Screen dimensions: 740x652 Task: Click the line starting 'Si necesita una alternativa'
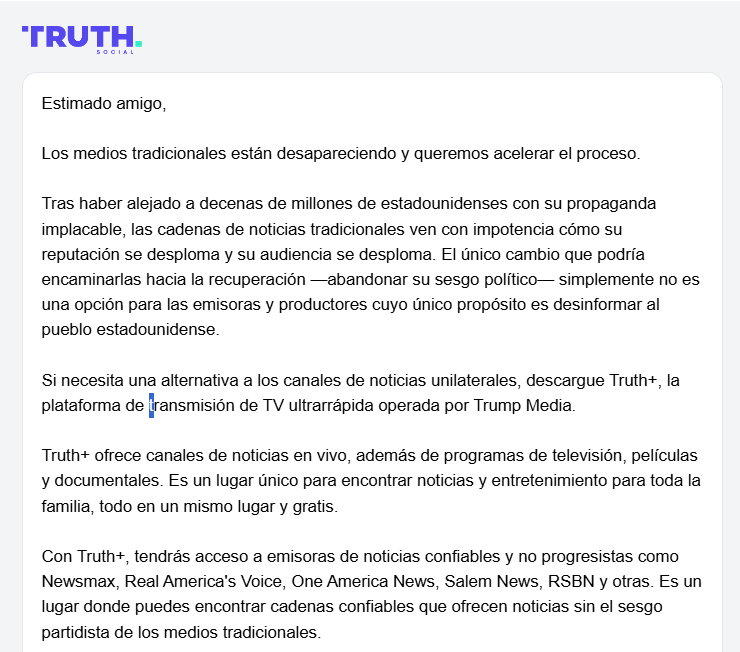coord(361,380)
